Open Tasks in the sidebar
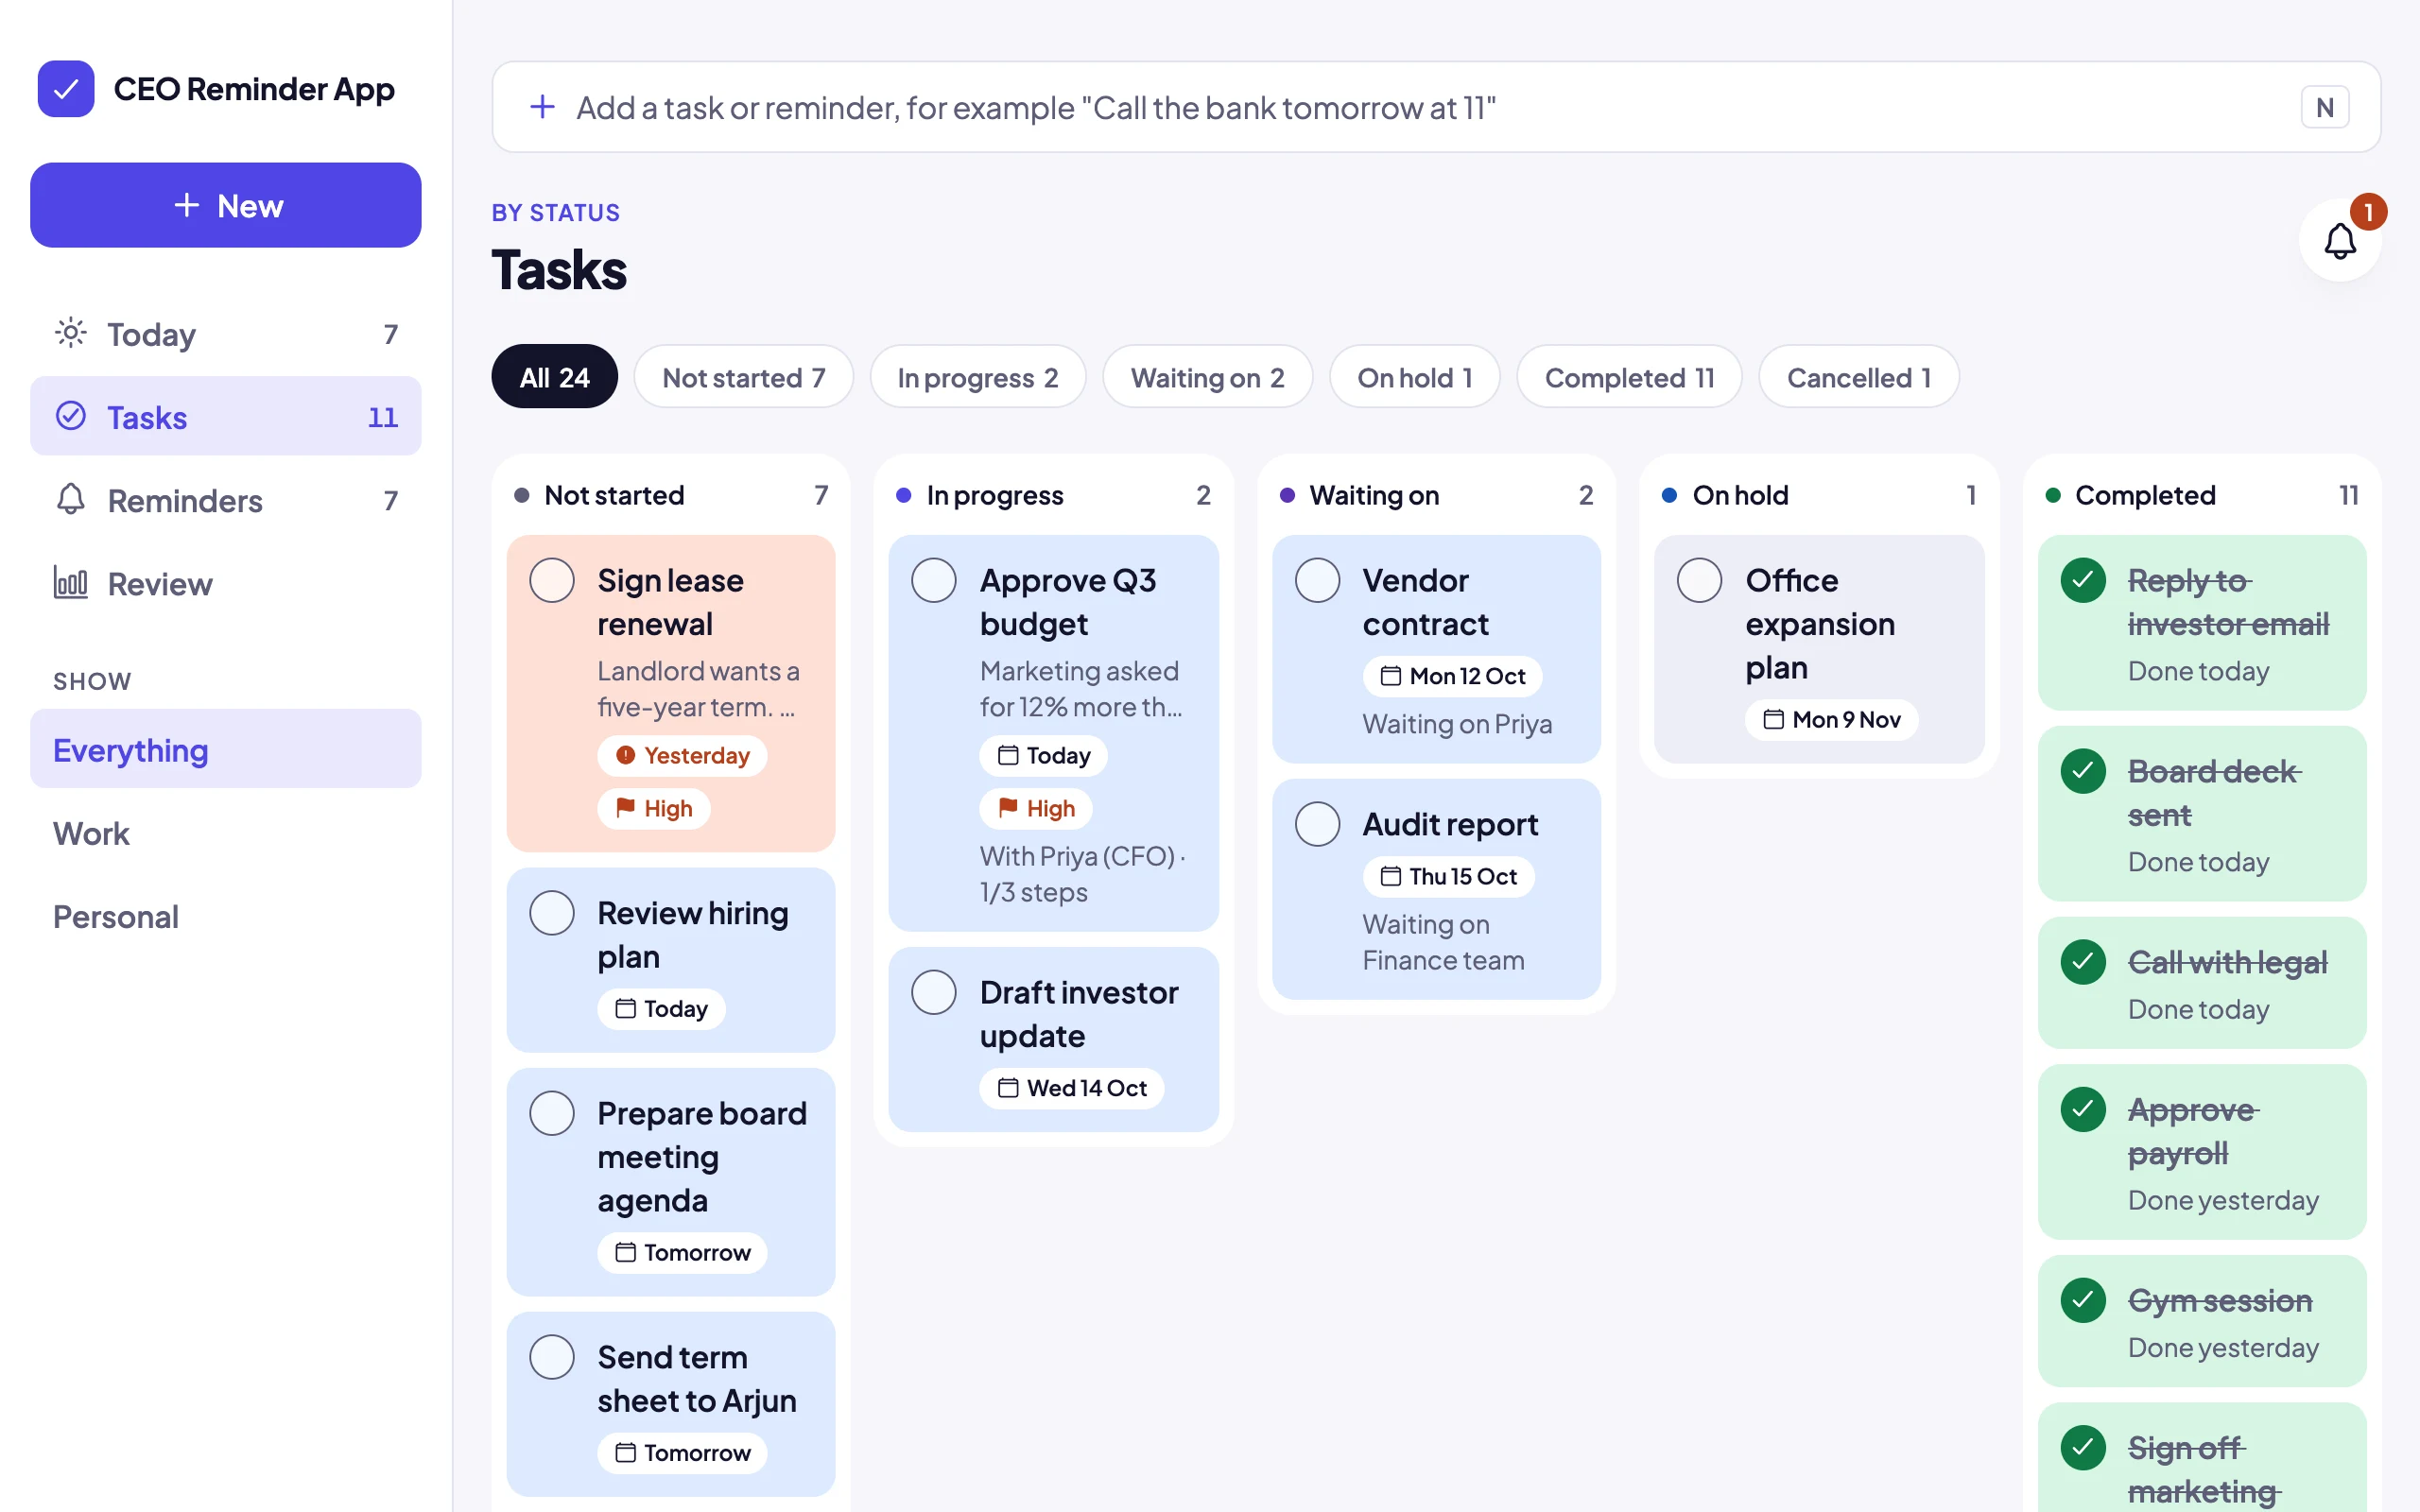Image resolution: width=2420 pixels, height=1512 pixels. click(x=226, y=417)
